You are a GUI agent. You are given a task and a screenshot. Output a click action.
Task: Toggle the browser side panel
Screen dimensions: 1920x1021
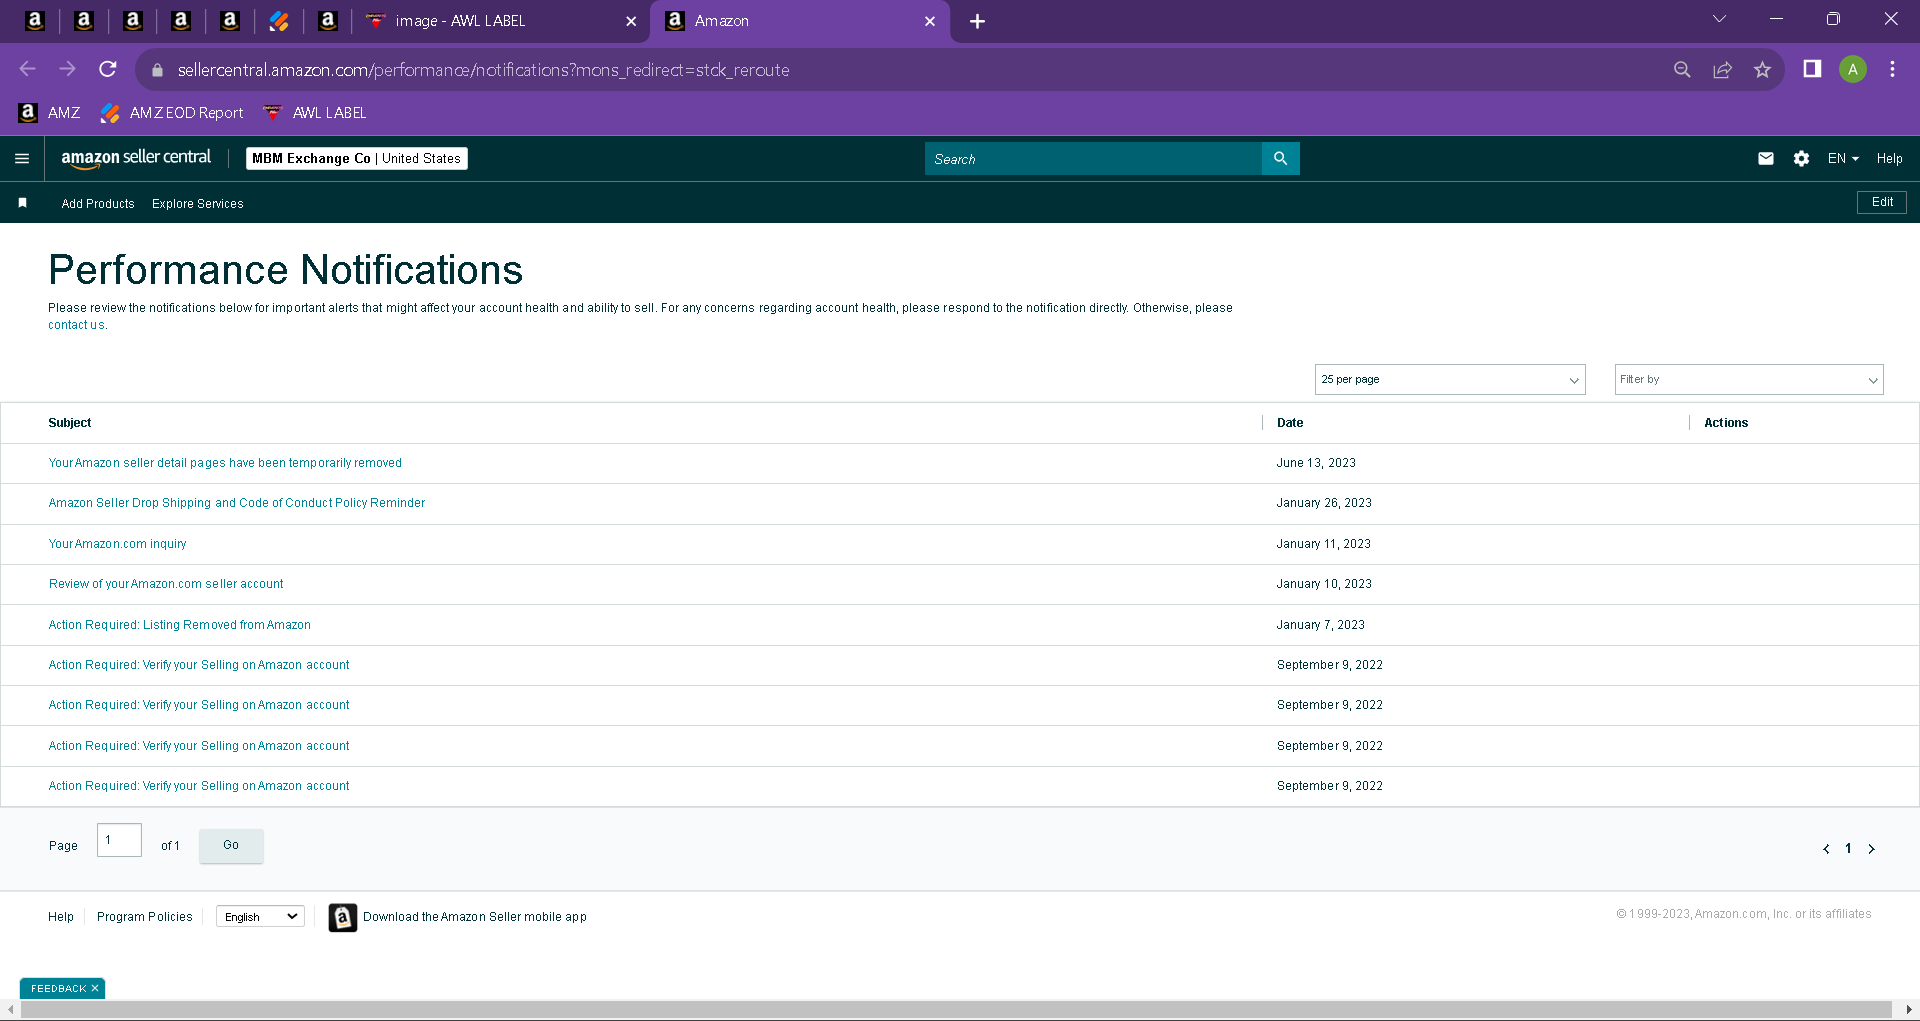pos(1812,69)
